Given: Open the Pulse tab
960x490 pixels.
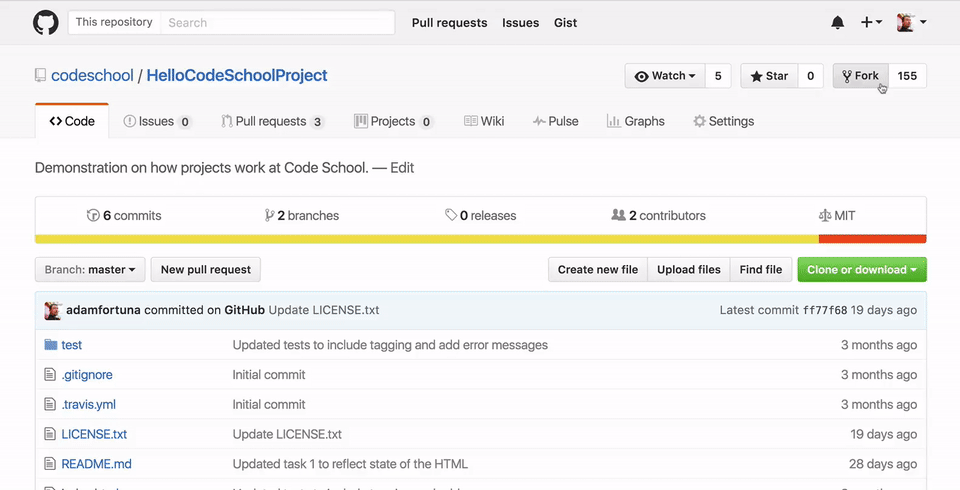Looking at the screenshot, I should coord(555,121).
